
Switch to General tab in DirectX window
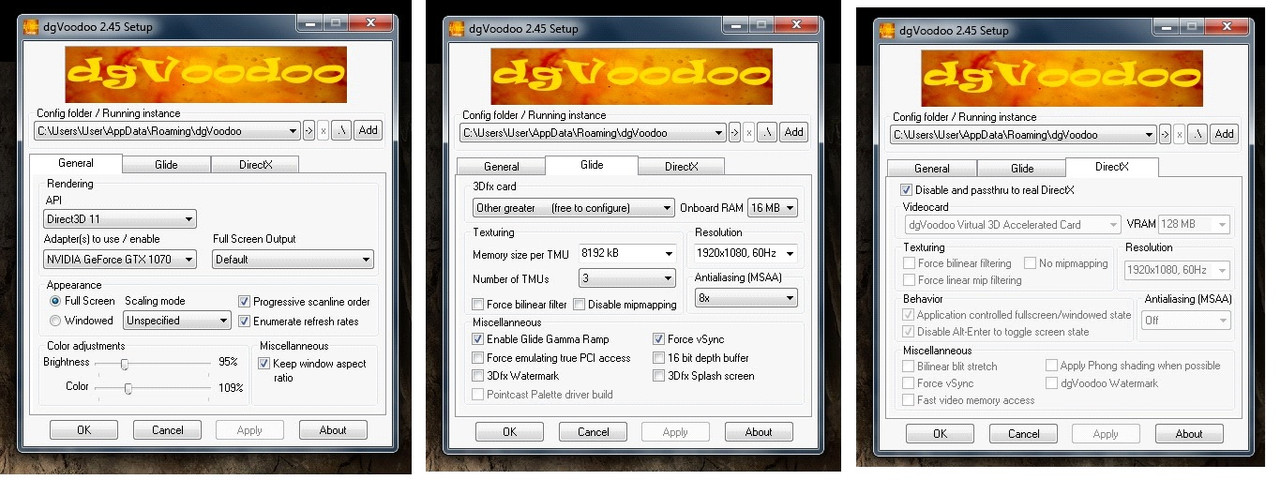coord(932,169)
